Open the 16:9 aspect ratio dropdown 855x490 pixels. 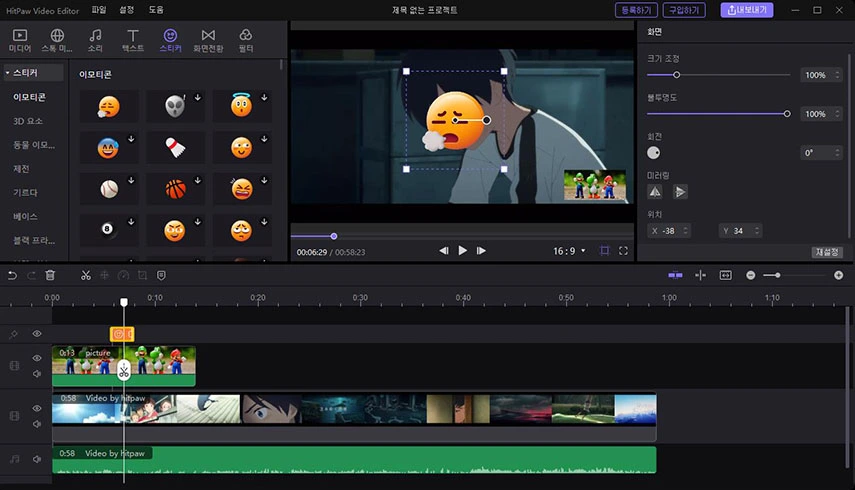569,251
